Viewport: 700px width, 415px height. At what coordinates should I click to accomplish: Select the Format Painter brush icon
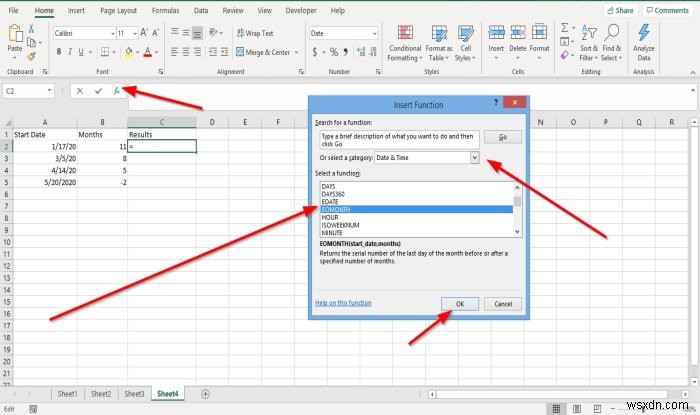coord(31,56)
